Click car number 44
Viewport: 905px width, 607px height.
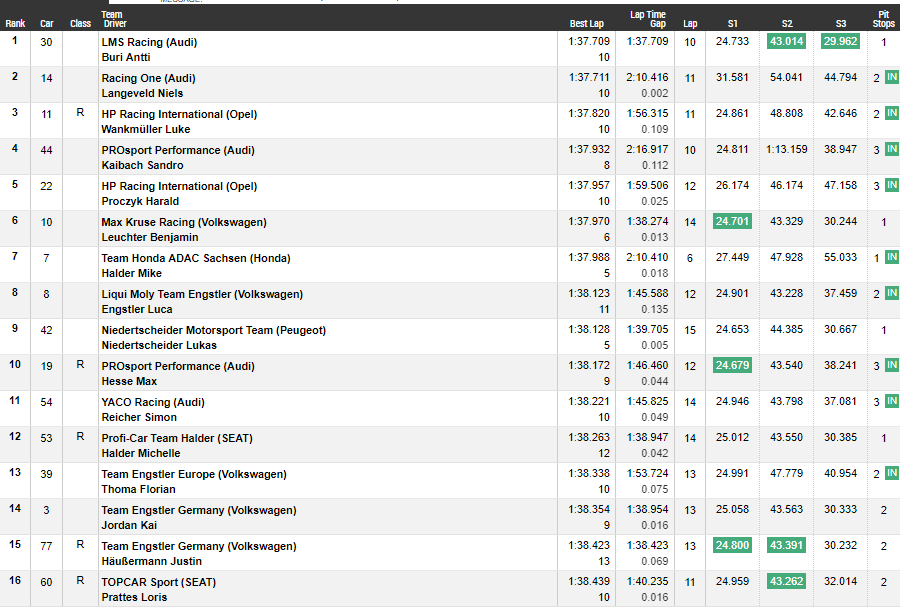[46, 150]
